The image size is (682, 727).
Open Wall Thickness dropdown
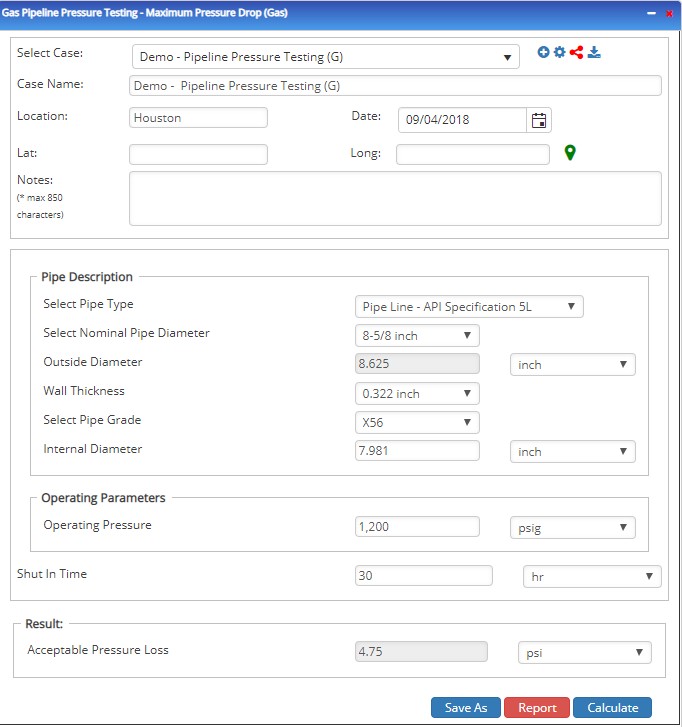(417, 394)
